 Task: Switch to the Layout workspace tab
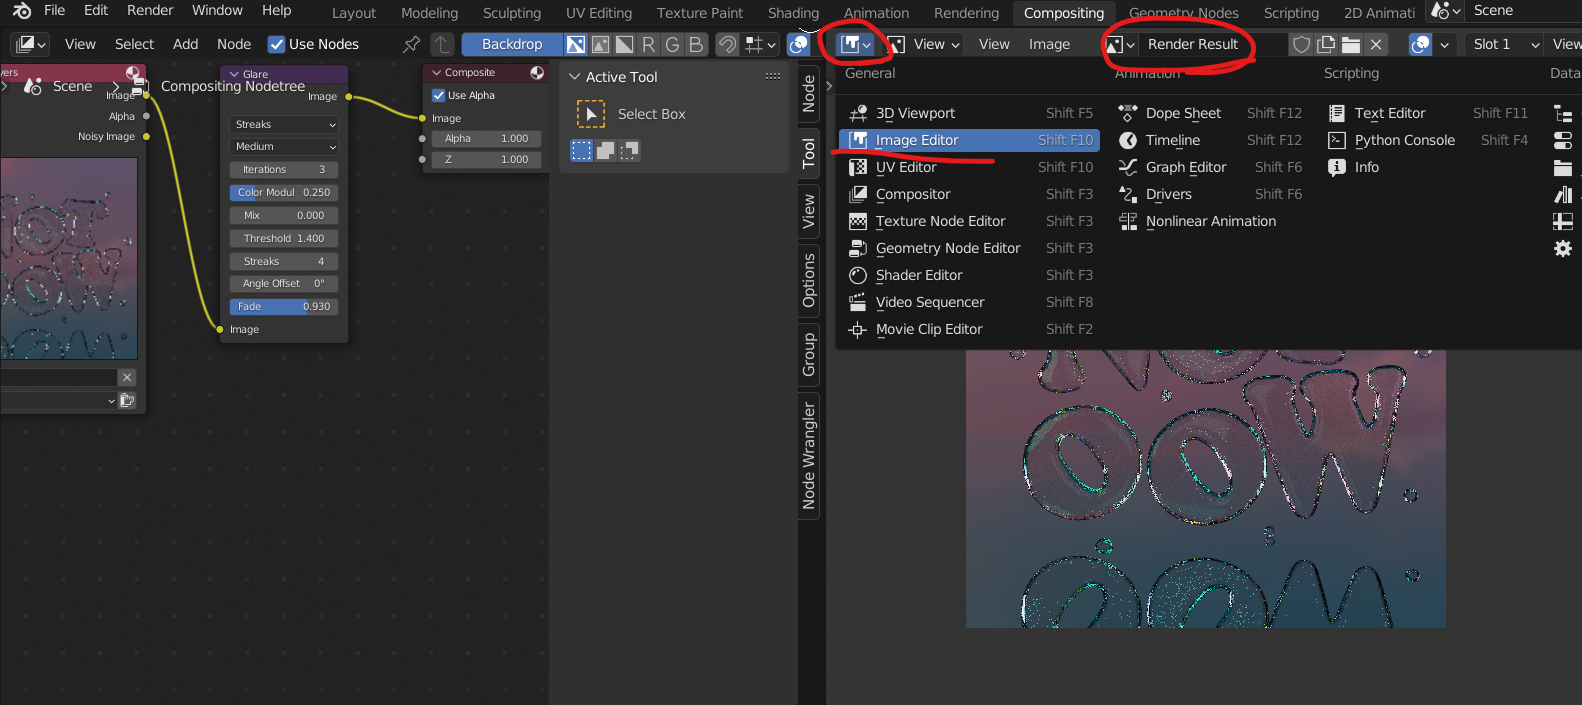(354, 13)
